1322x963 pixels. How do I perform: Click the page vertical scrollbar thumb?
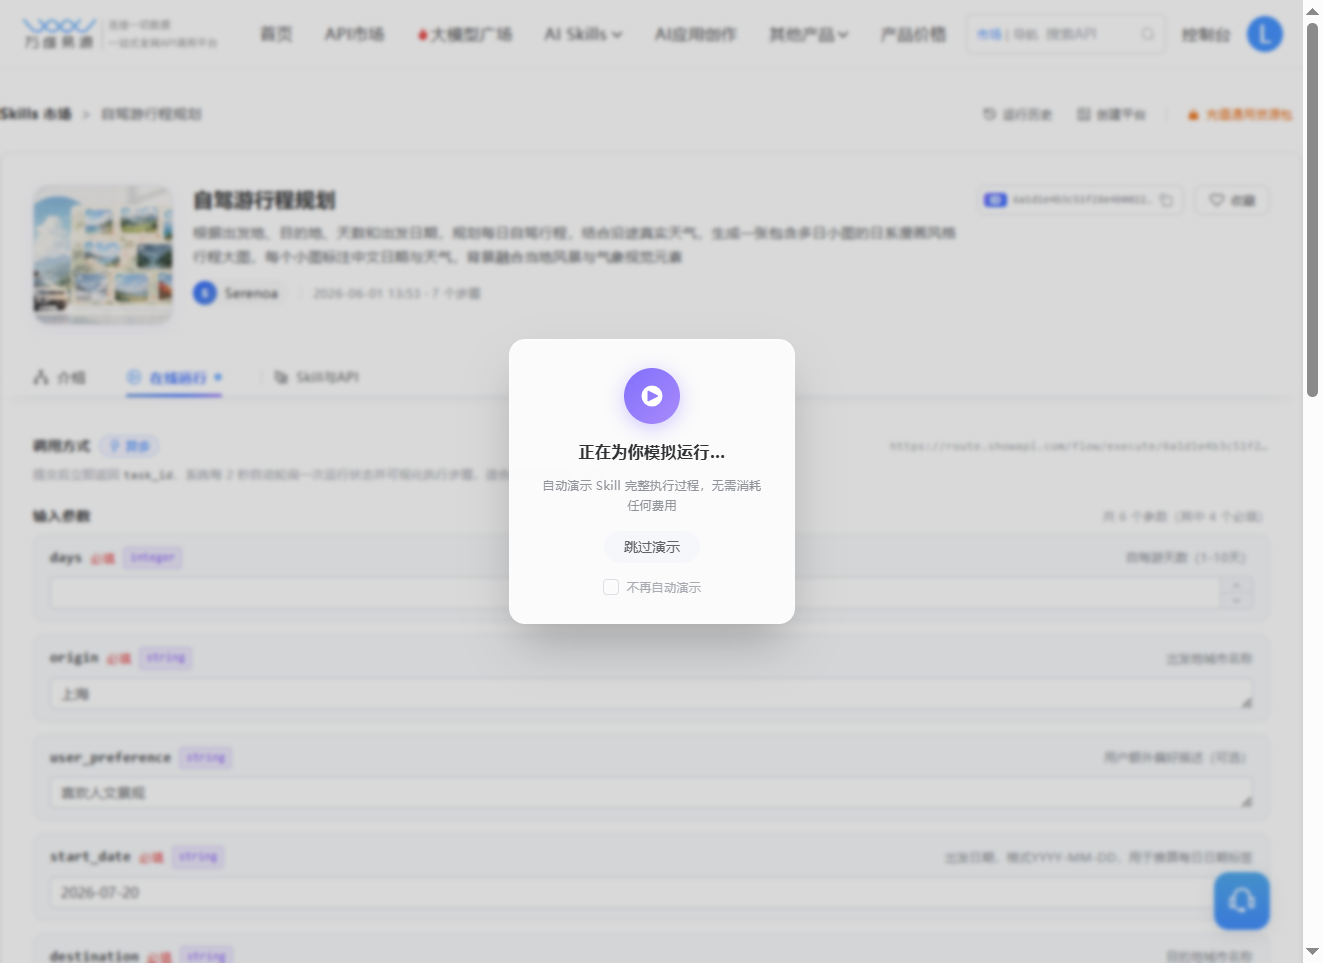[x=1312, y=210]
